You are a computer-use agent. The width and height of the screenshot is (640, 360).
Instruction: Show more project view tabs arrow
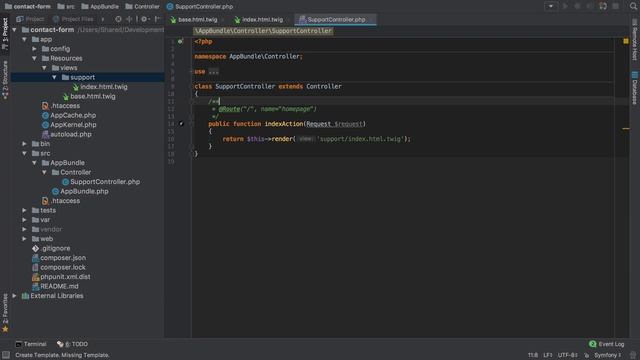102,19
